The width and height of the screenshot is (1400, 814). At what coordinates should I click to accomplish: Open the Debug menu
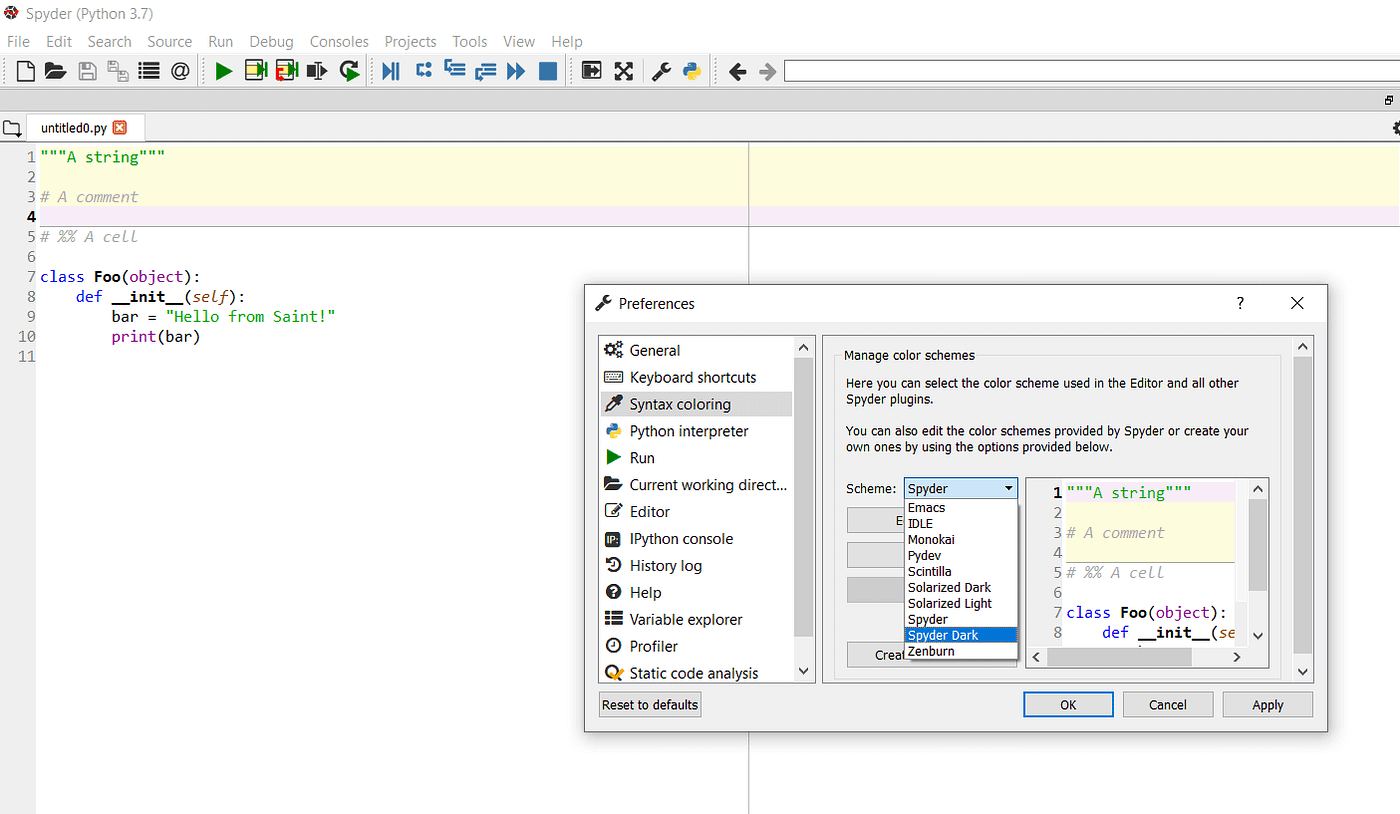click(271, 41)
